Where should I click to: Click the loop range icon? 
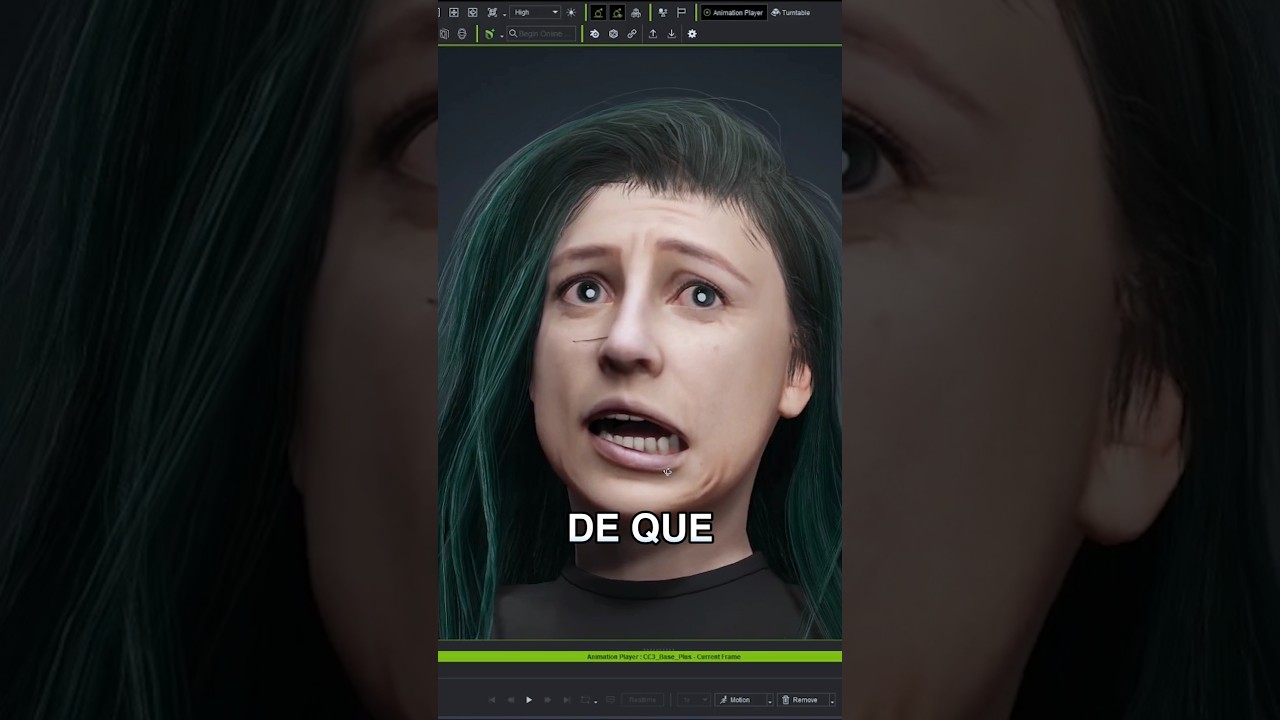pyautogui.click(x=585, y=700)
